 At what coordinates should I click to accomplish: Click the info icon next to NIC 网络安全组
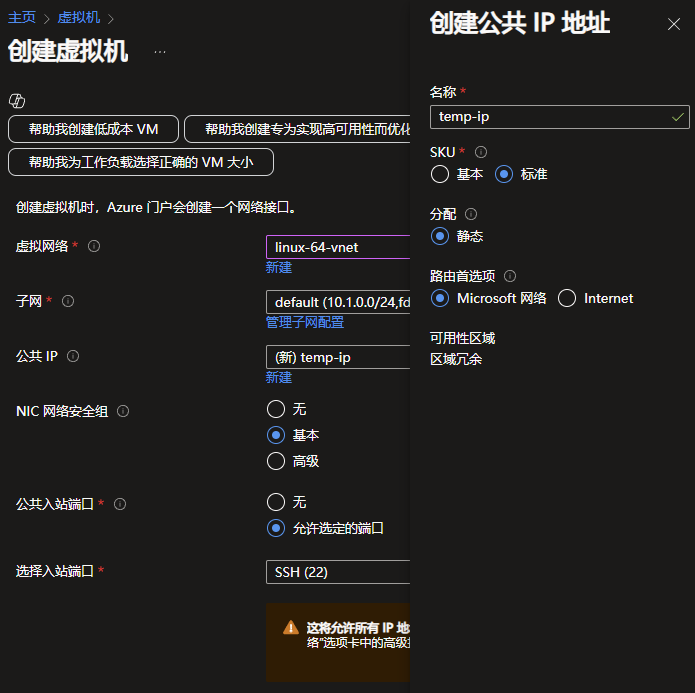(x=123, y=411)
